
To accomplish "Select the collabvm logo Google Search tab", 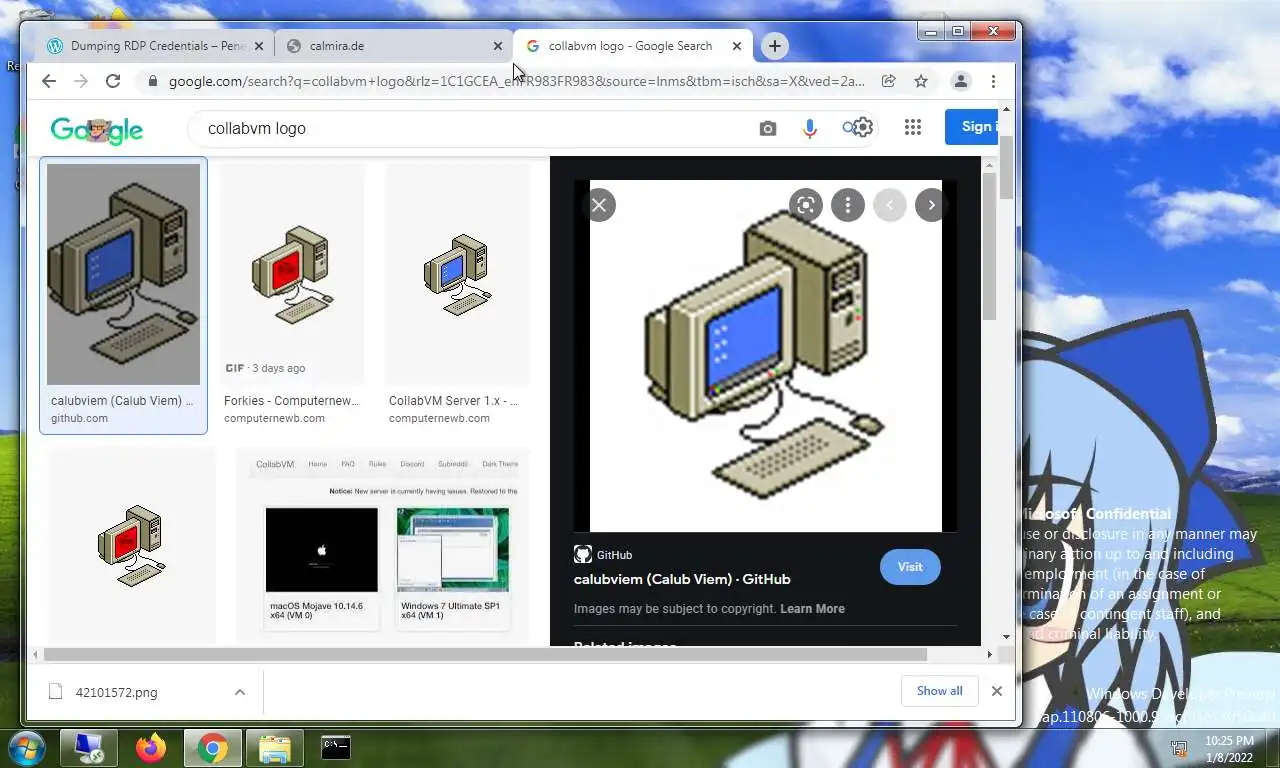I will point(633,46).
